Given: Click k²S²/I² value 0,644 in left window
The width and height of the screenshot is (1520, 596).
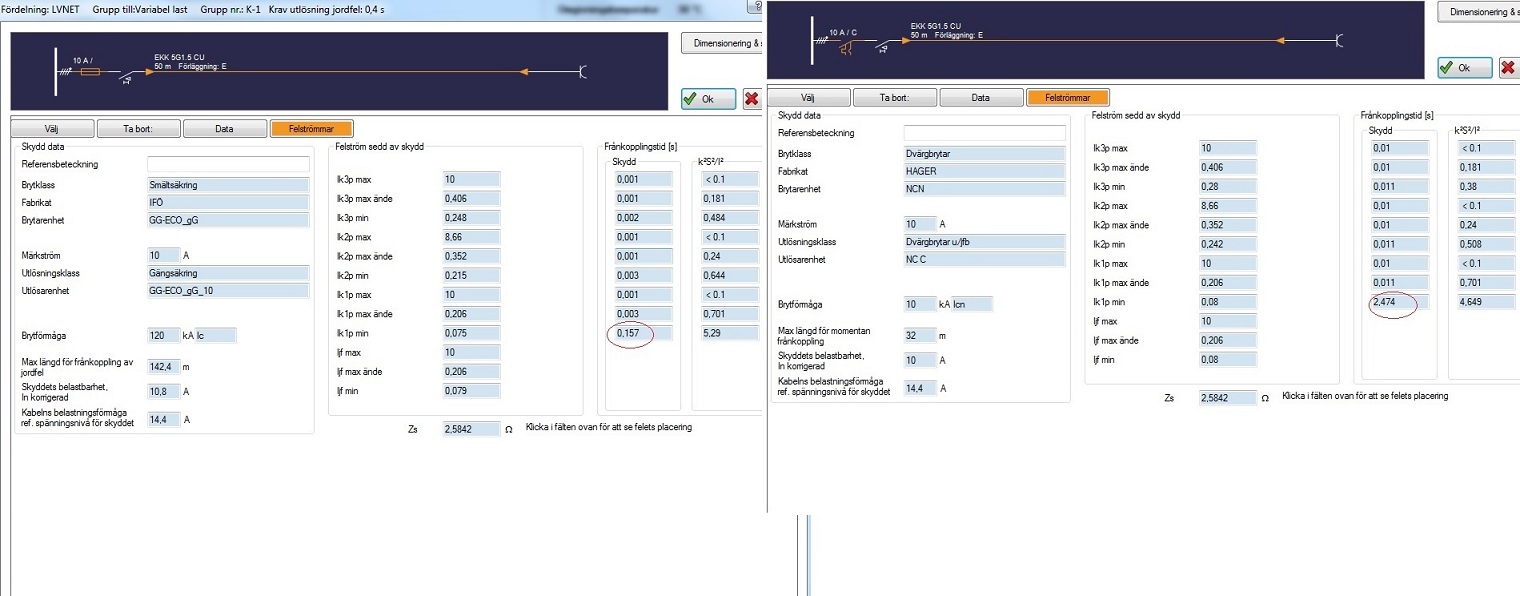Looking at the screenshot, I should tap(728, 275).
